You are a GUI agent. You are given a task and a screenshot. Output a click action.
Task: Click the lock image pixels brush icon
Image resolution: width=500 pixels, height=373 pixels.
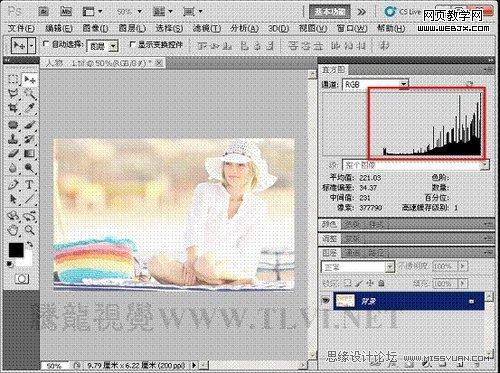(359, 283)
